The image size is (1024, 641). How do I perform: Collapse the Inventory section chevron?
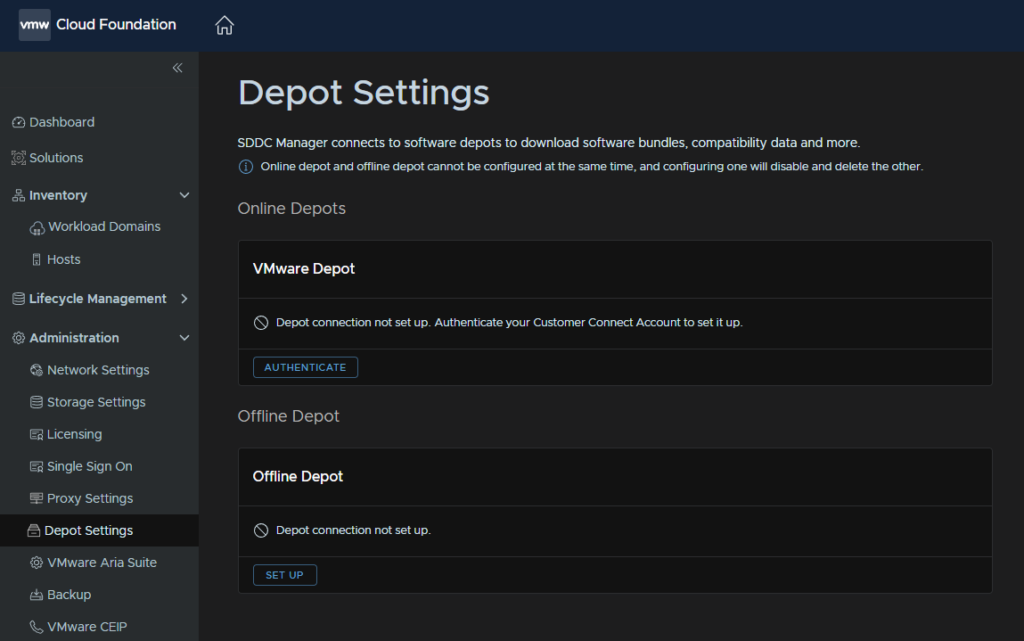(185, 195)
